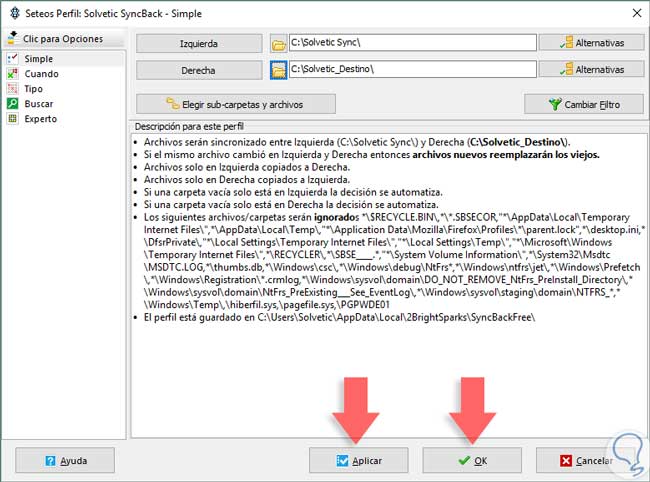
Task: Edit the C:\Solvetic Sync\ path field
Action: tap(412, 42)
